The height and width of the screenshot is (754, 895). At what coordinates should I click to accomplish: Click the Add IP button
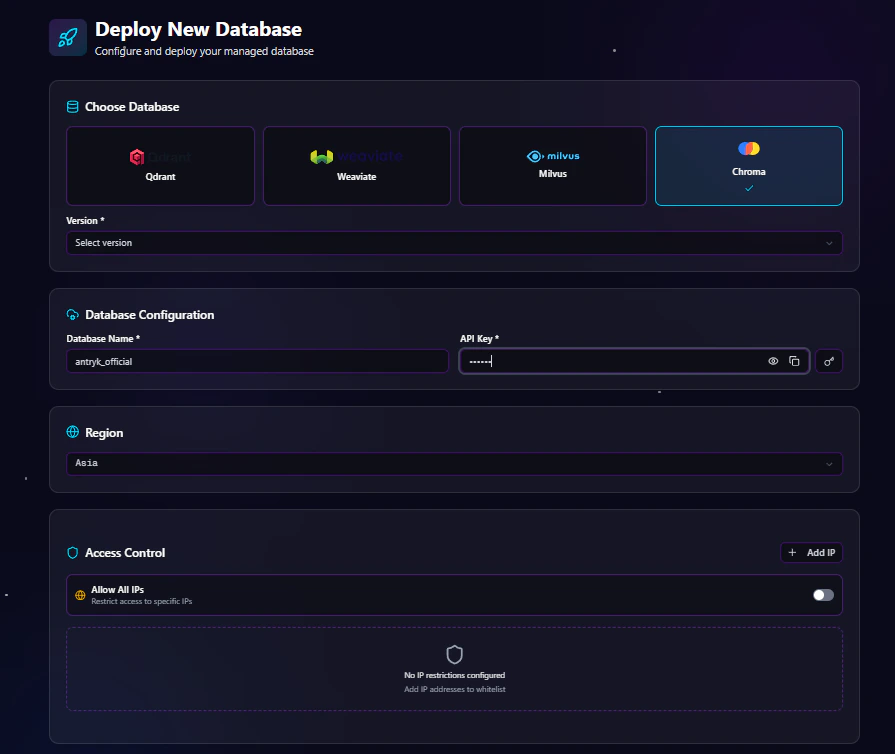811,553
